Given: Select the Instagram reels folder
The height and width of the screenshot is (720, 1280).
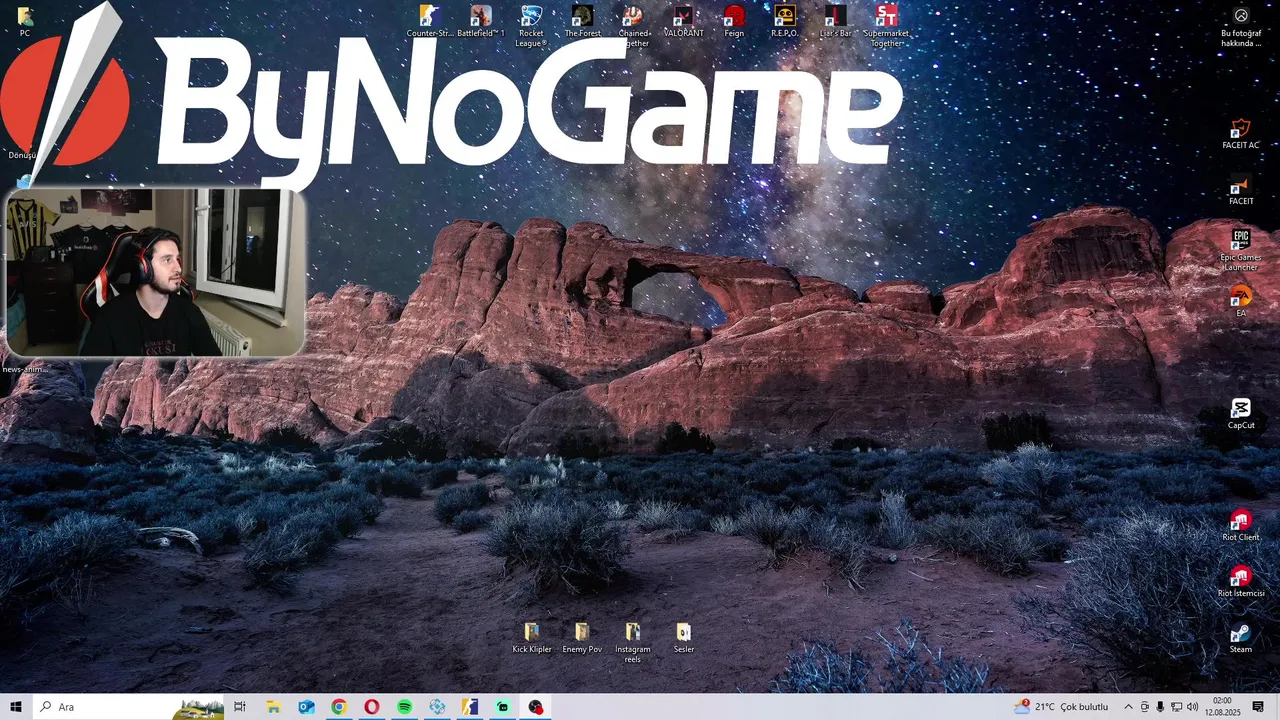Looking at the screenshot, I should point(633,642).
